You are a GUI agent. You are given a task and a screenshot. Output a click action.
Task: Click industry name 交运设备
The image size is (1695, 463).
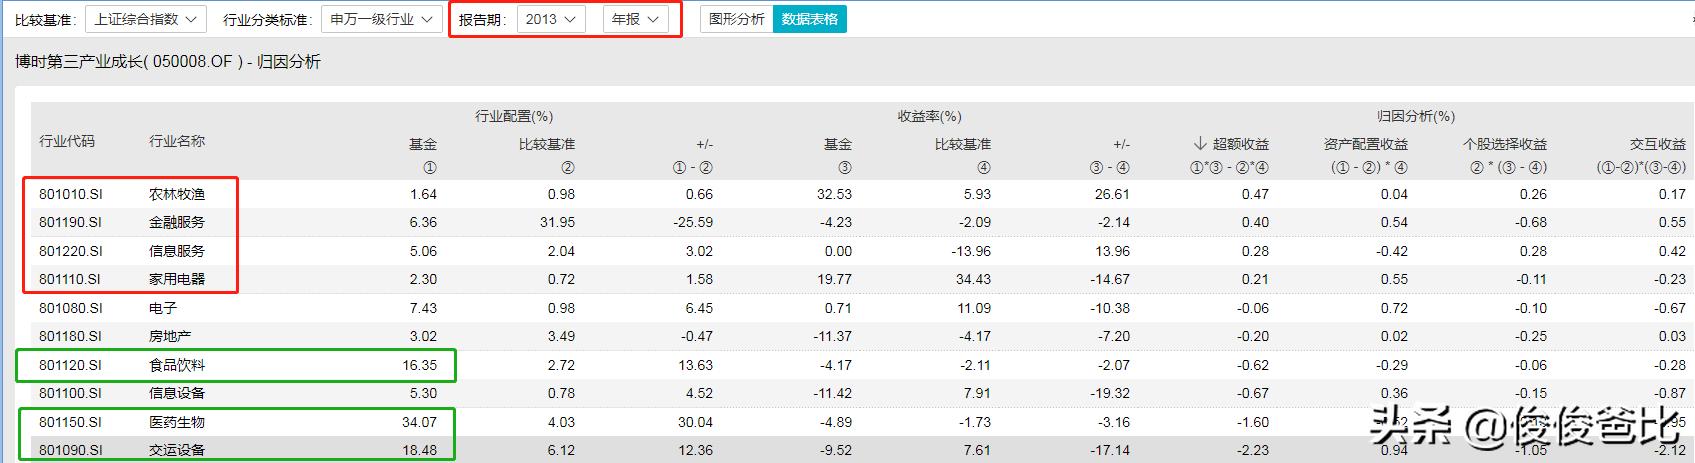177,450
